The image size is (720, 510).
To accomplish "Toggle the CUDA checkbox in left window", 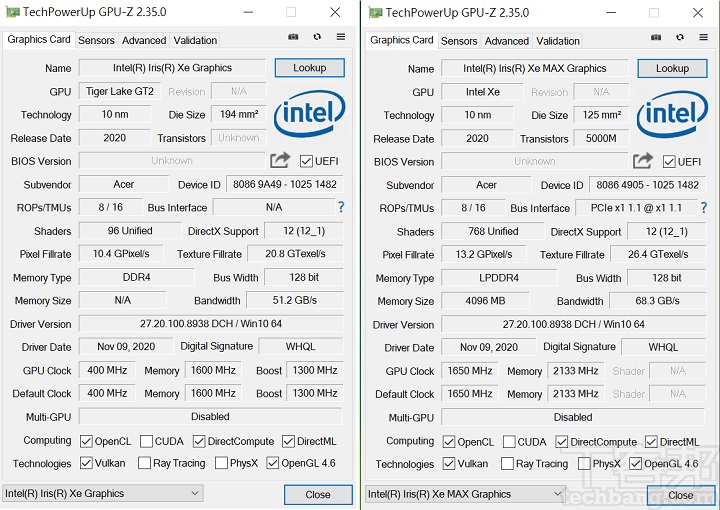I will point(147,441).
